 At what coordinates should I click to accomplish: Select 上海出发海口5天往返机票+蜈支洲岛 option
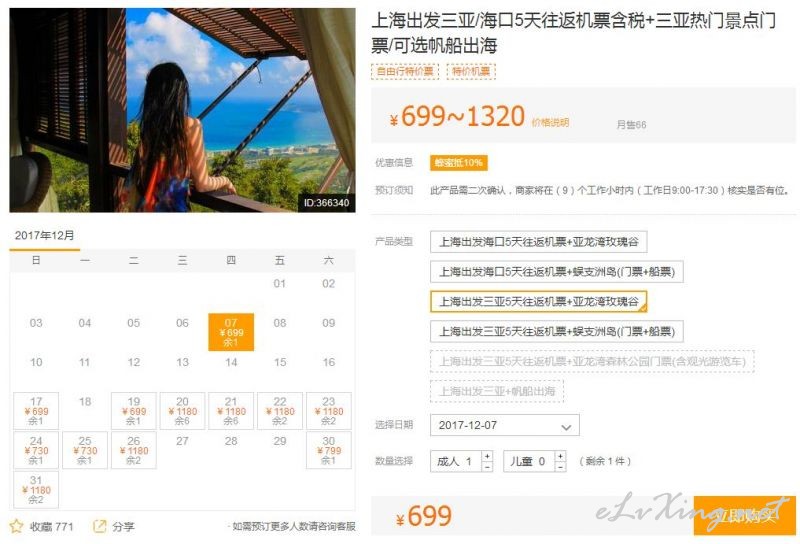coord(557,272)
